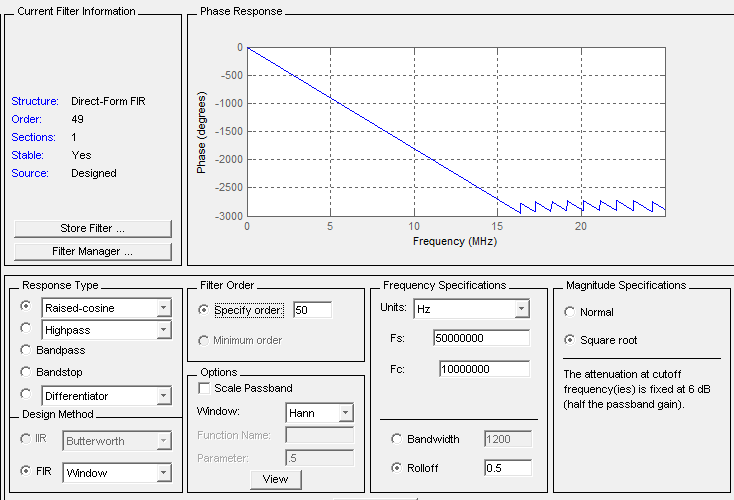Open the Filter Manager
Screen dimensions: 734x500
click(x=93, y=251)
